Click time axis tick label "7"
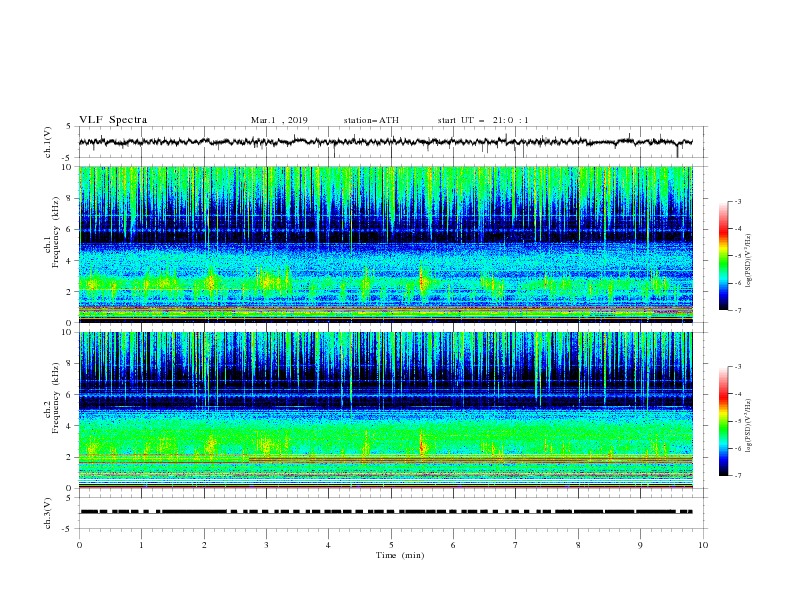The height and width of the screenshot is (612, 792). click(x=516, y=545)
